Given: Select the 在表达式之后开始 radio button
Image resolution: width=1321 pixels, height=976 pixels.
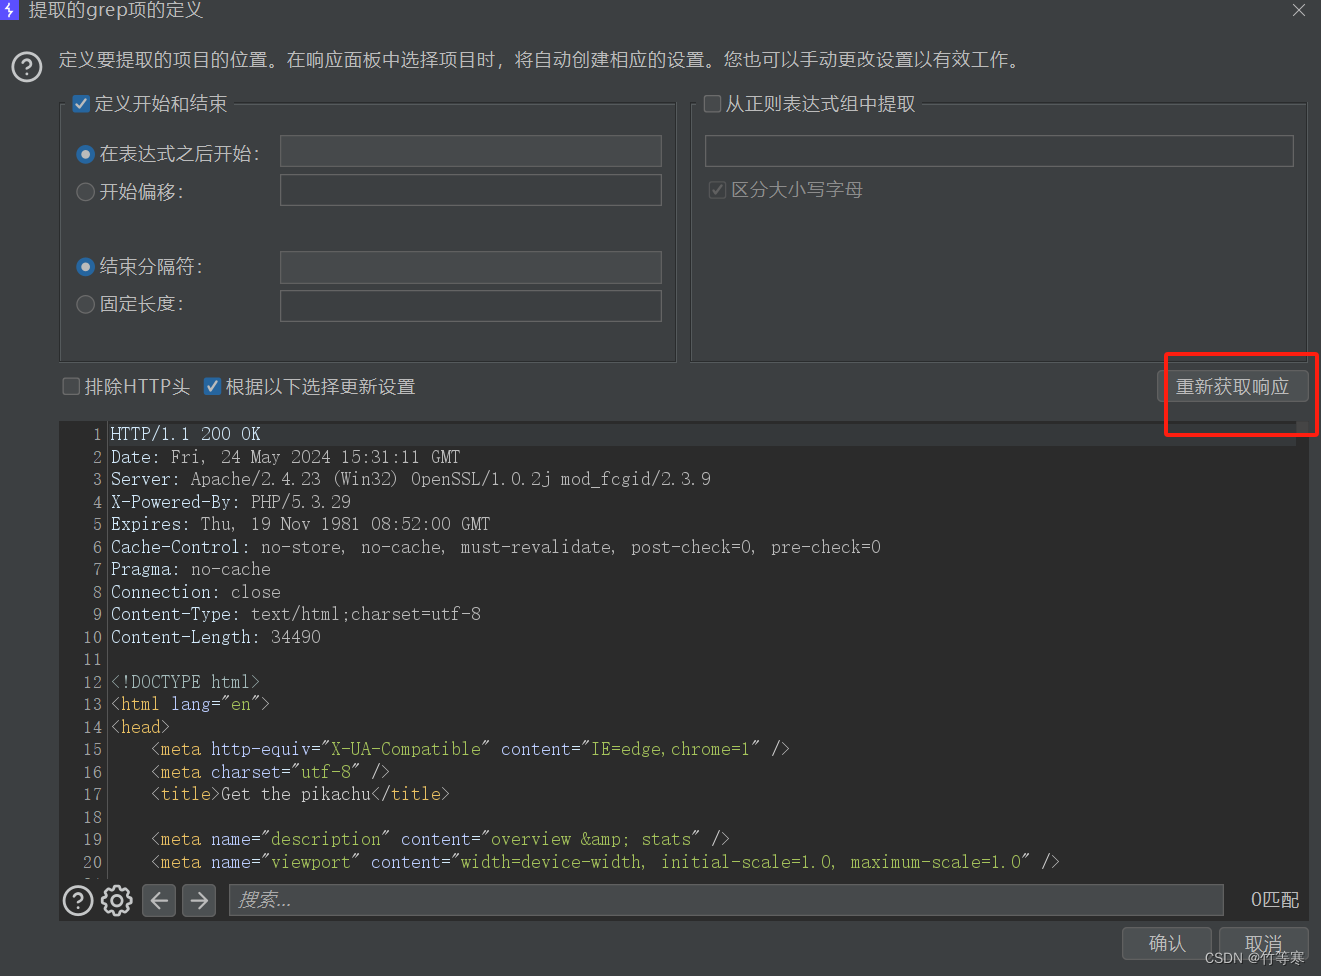Looking at the screenshot, I should click(x=86, y=154).
